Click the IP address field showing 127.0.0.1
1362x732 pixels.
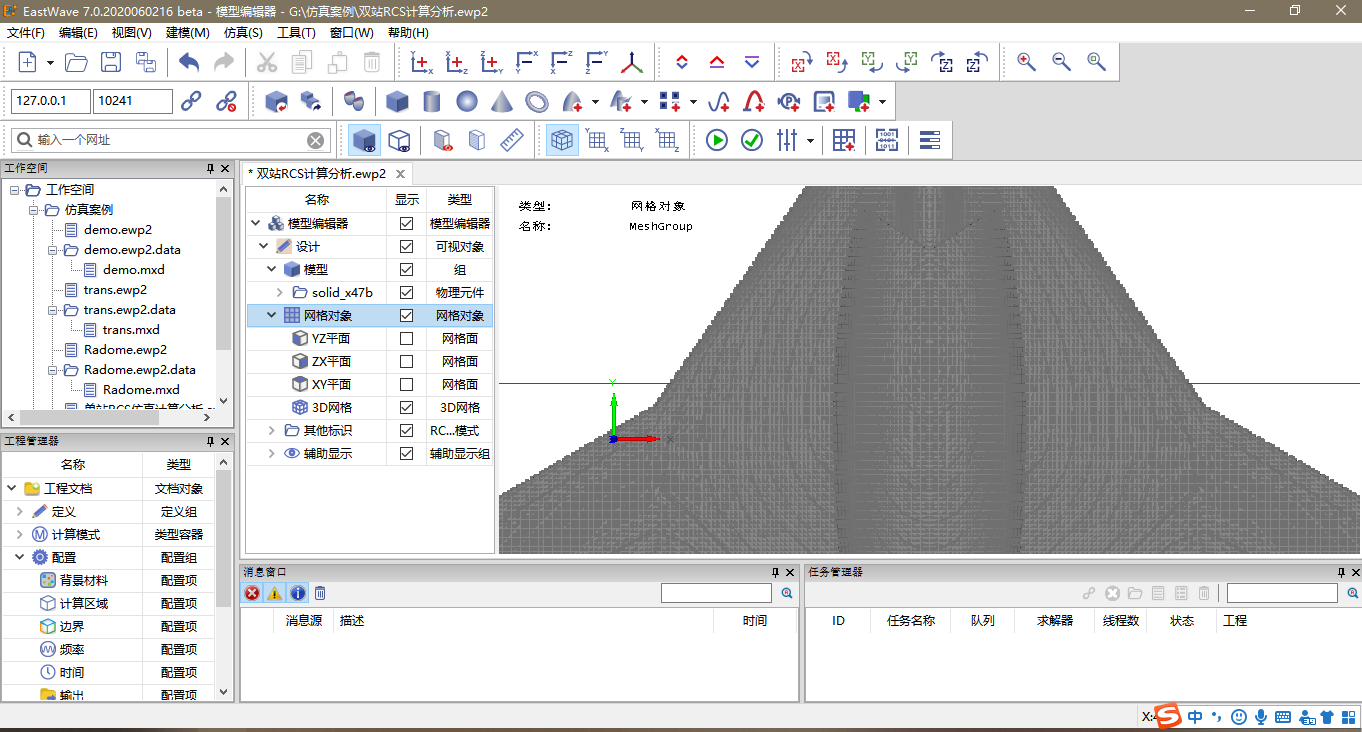50,101
